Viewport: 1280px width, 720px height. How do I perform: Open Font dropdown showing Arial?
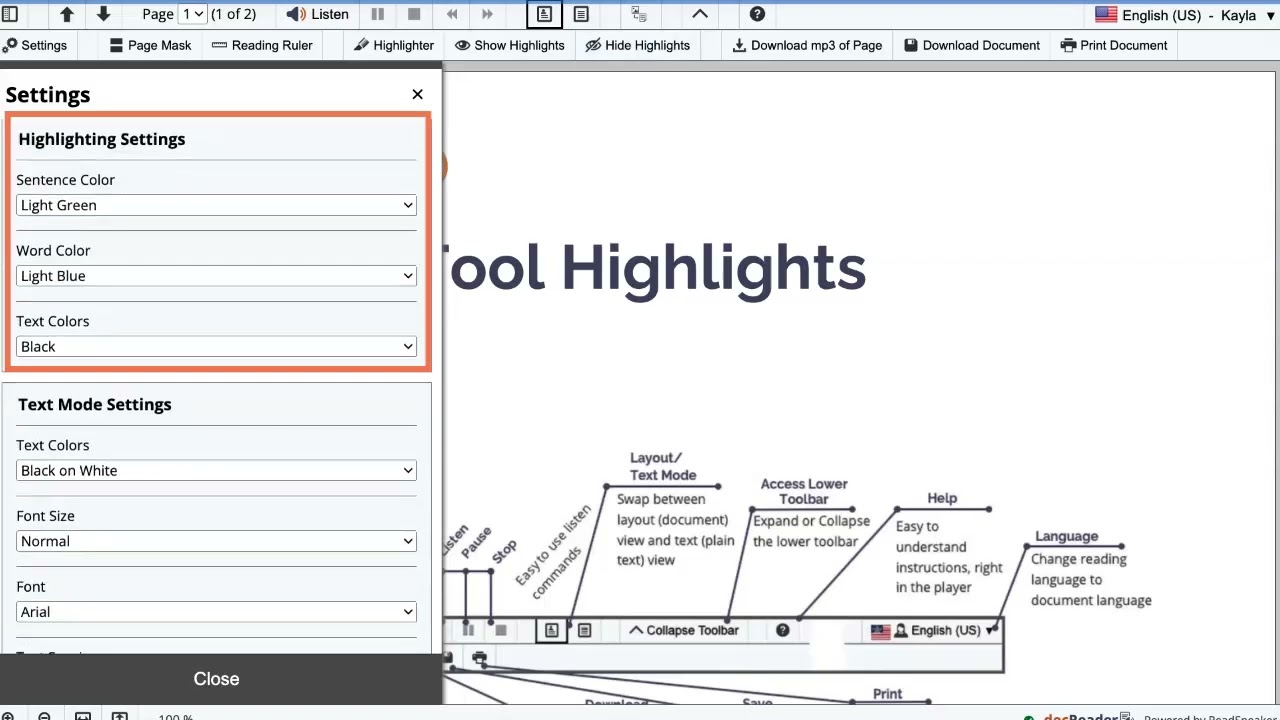[x=216, y=612]
